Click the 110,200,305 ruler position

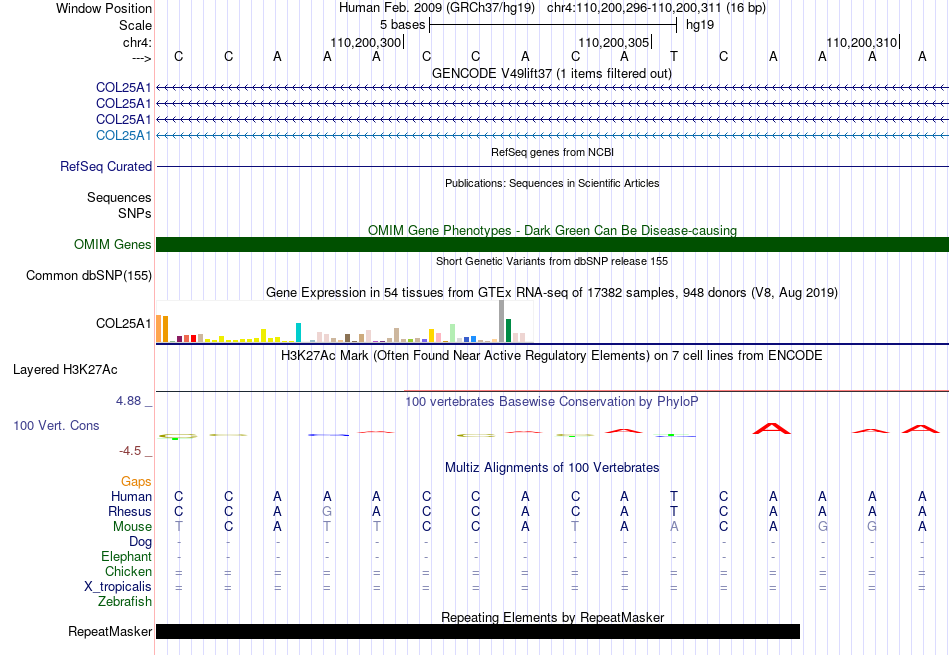coord(614,42)
